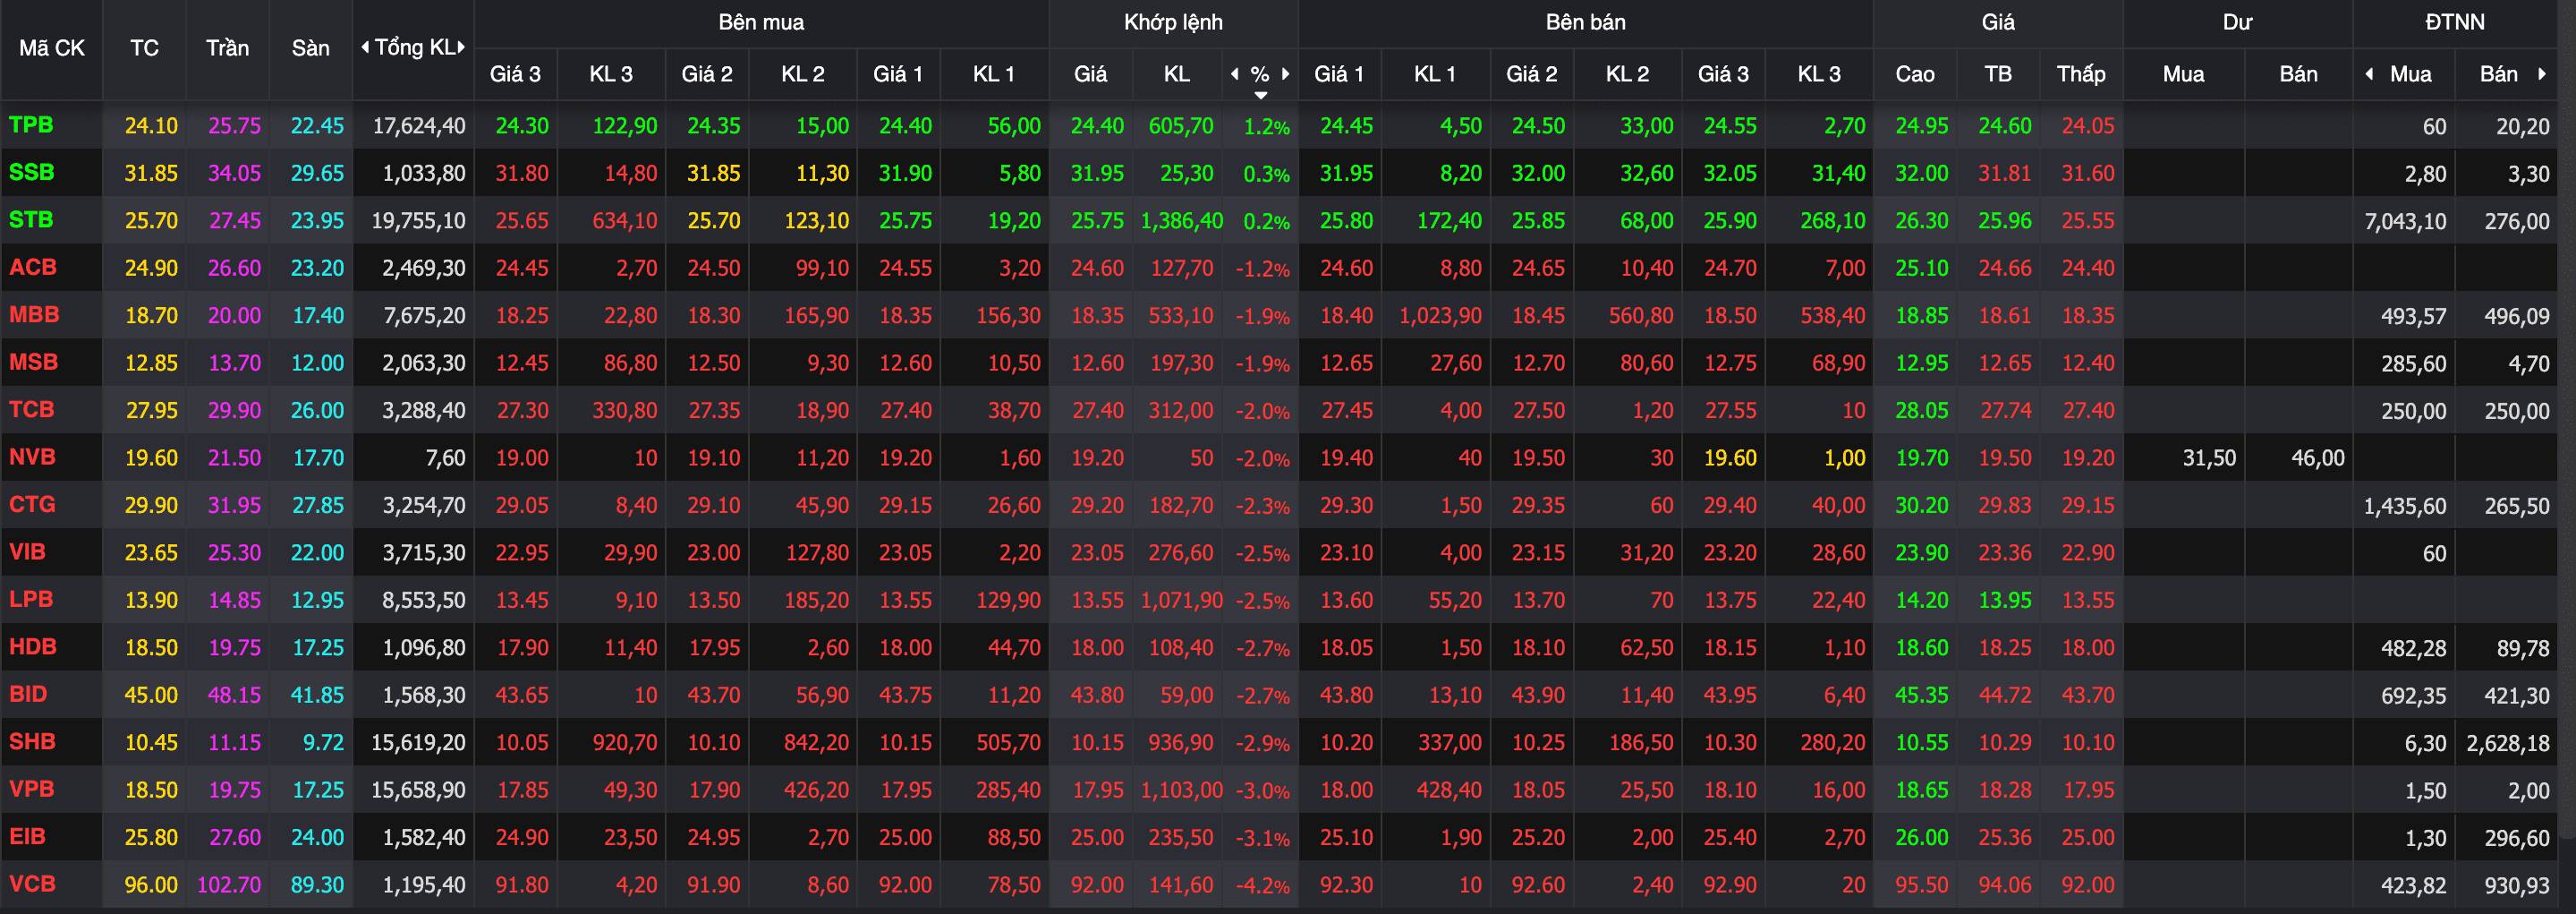Click the Dư Bán column header
Image resolution: width=2576 pixels, height=914 pixels.
2298,74
